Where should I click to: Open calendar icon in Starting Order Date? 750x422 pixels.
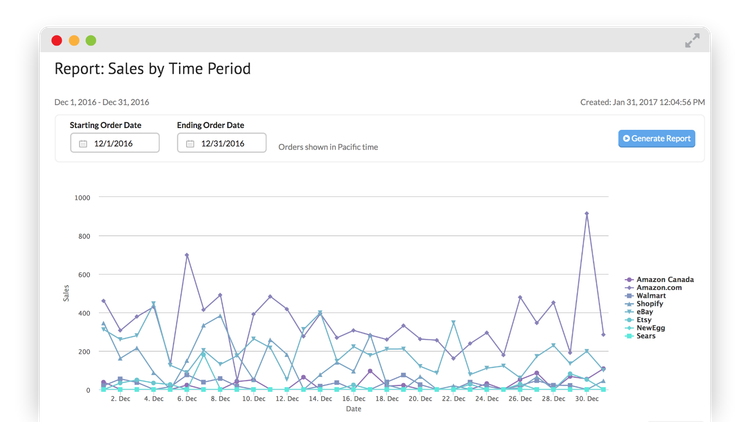click(83, 144)
